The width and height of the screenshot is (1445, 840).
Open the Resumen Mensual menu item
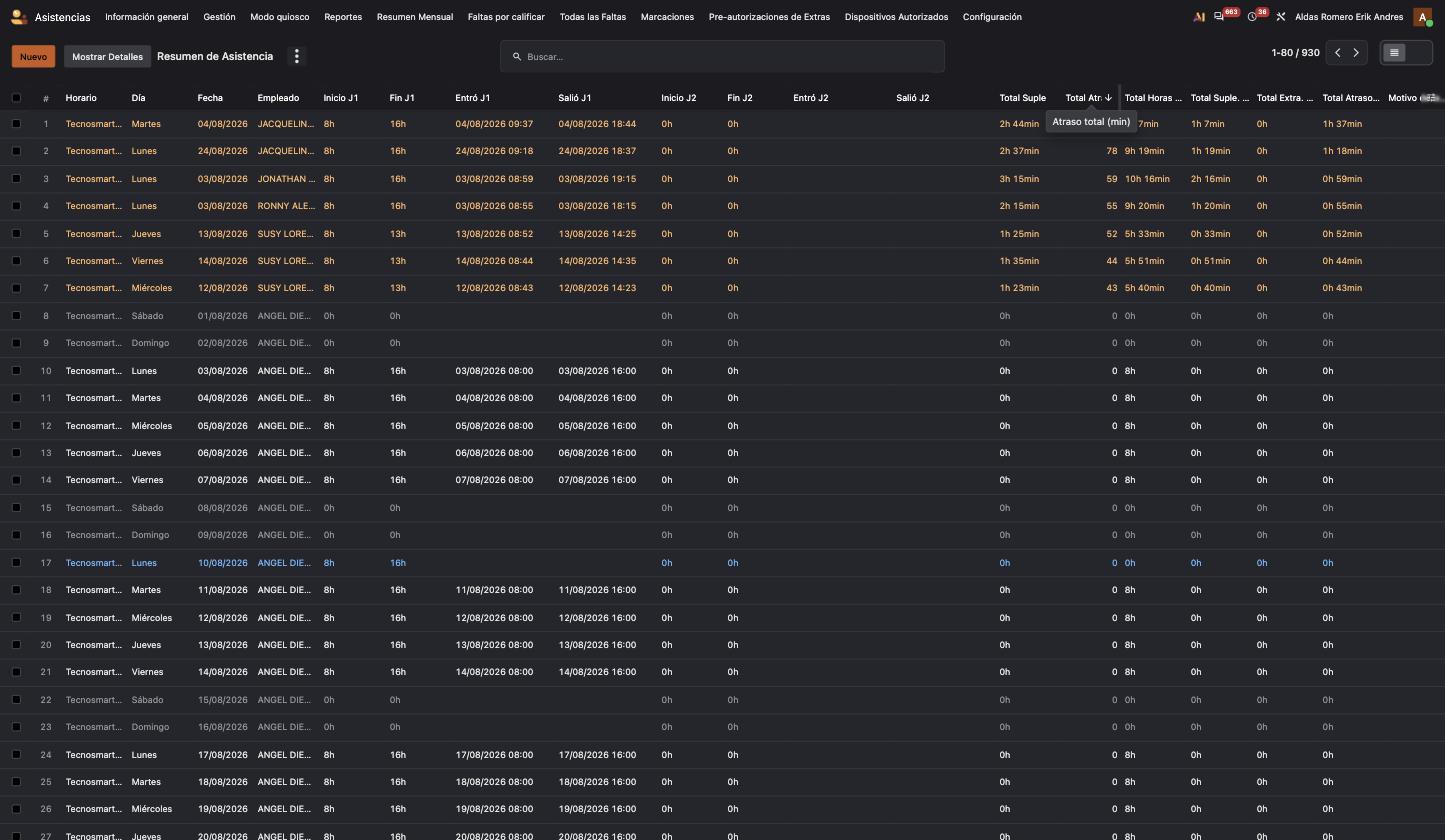(x=415, y=17)
